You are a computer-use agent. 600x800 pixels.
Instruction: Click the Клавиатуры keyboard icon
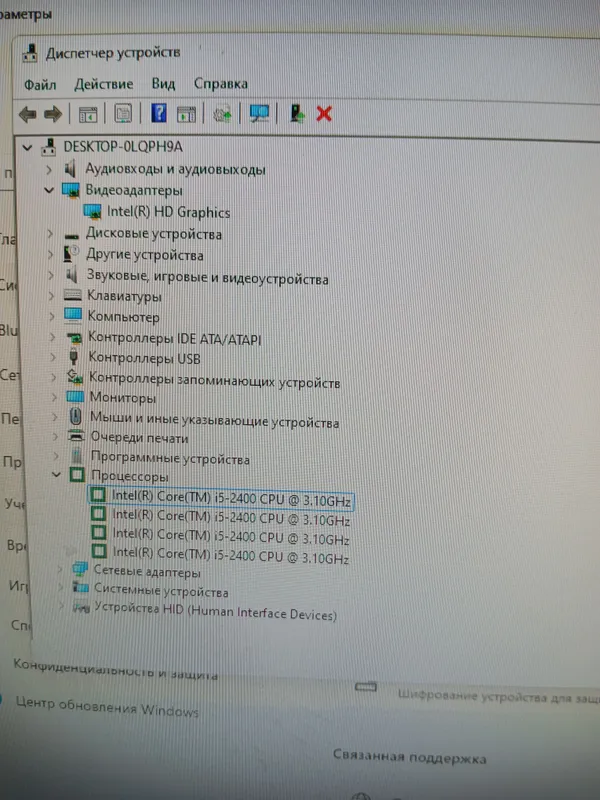(x=72, y=295)
